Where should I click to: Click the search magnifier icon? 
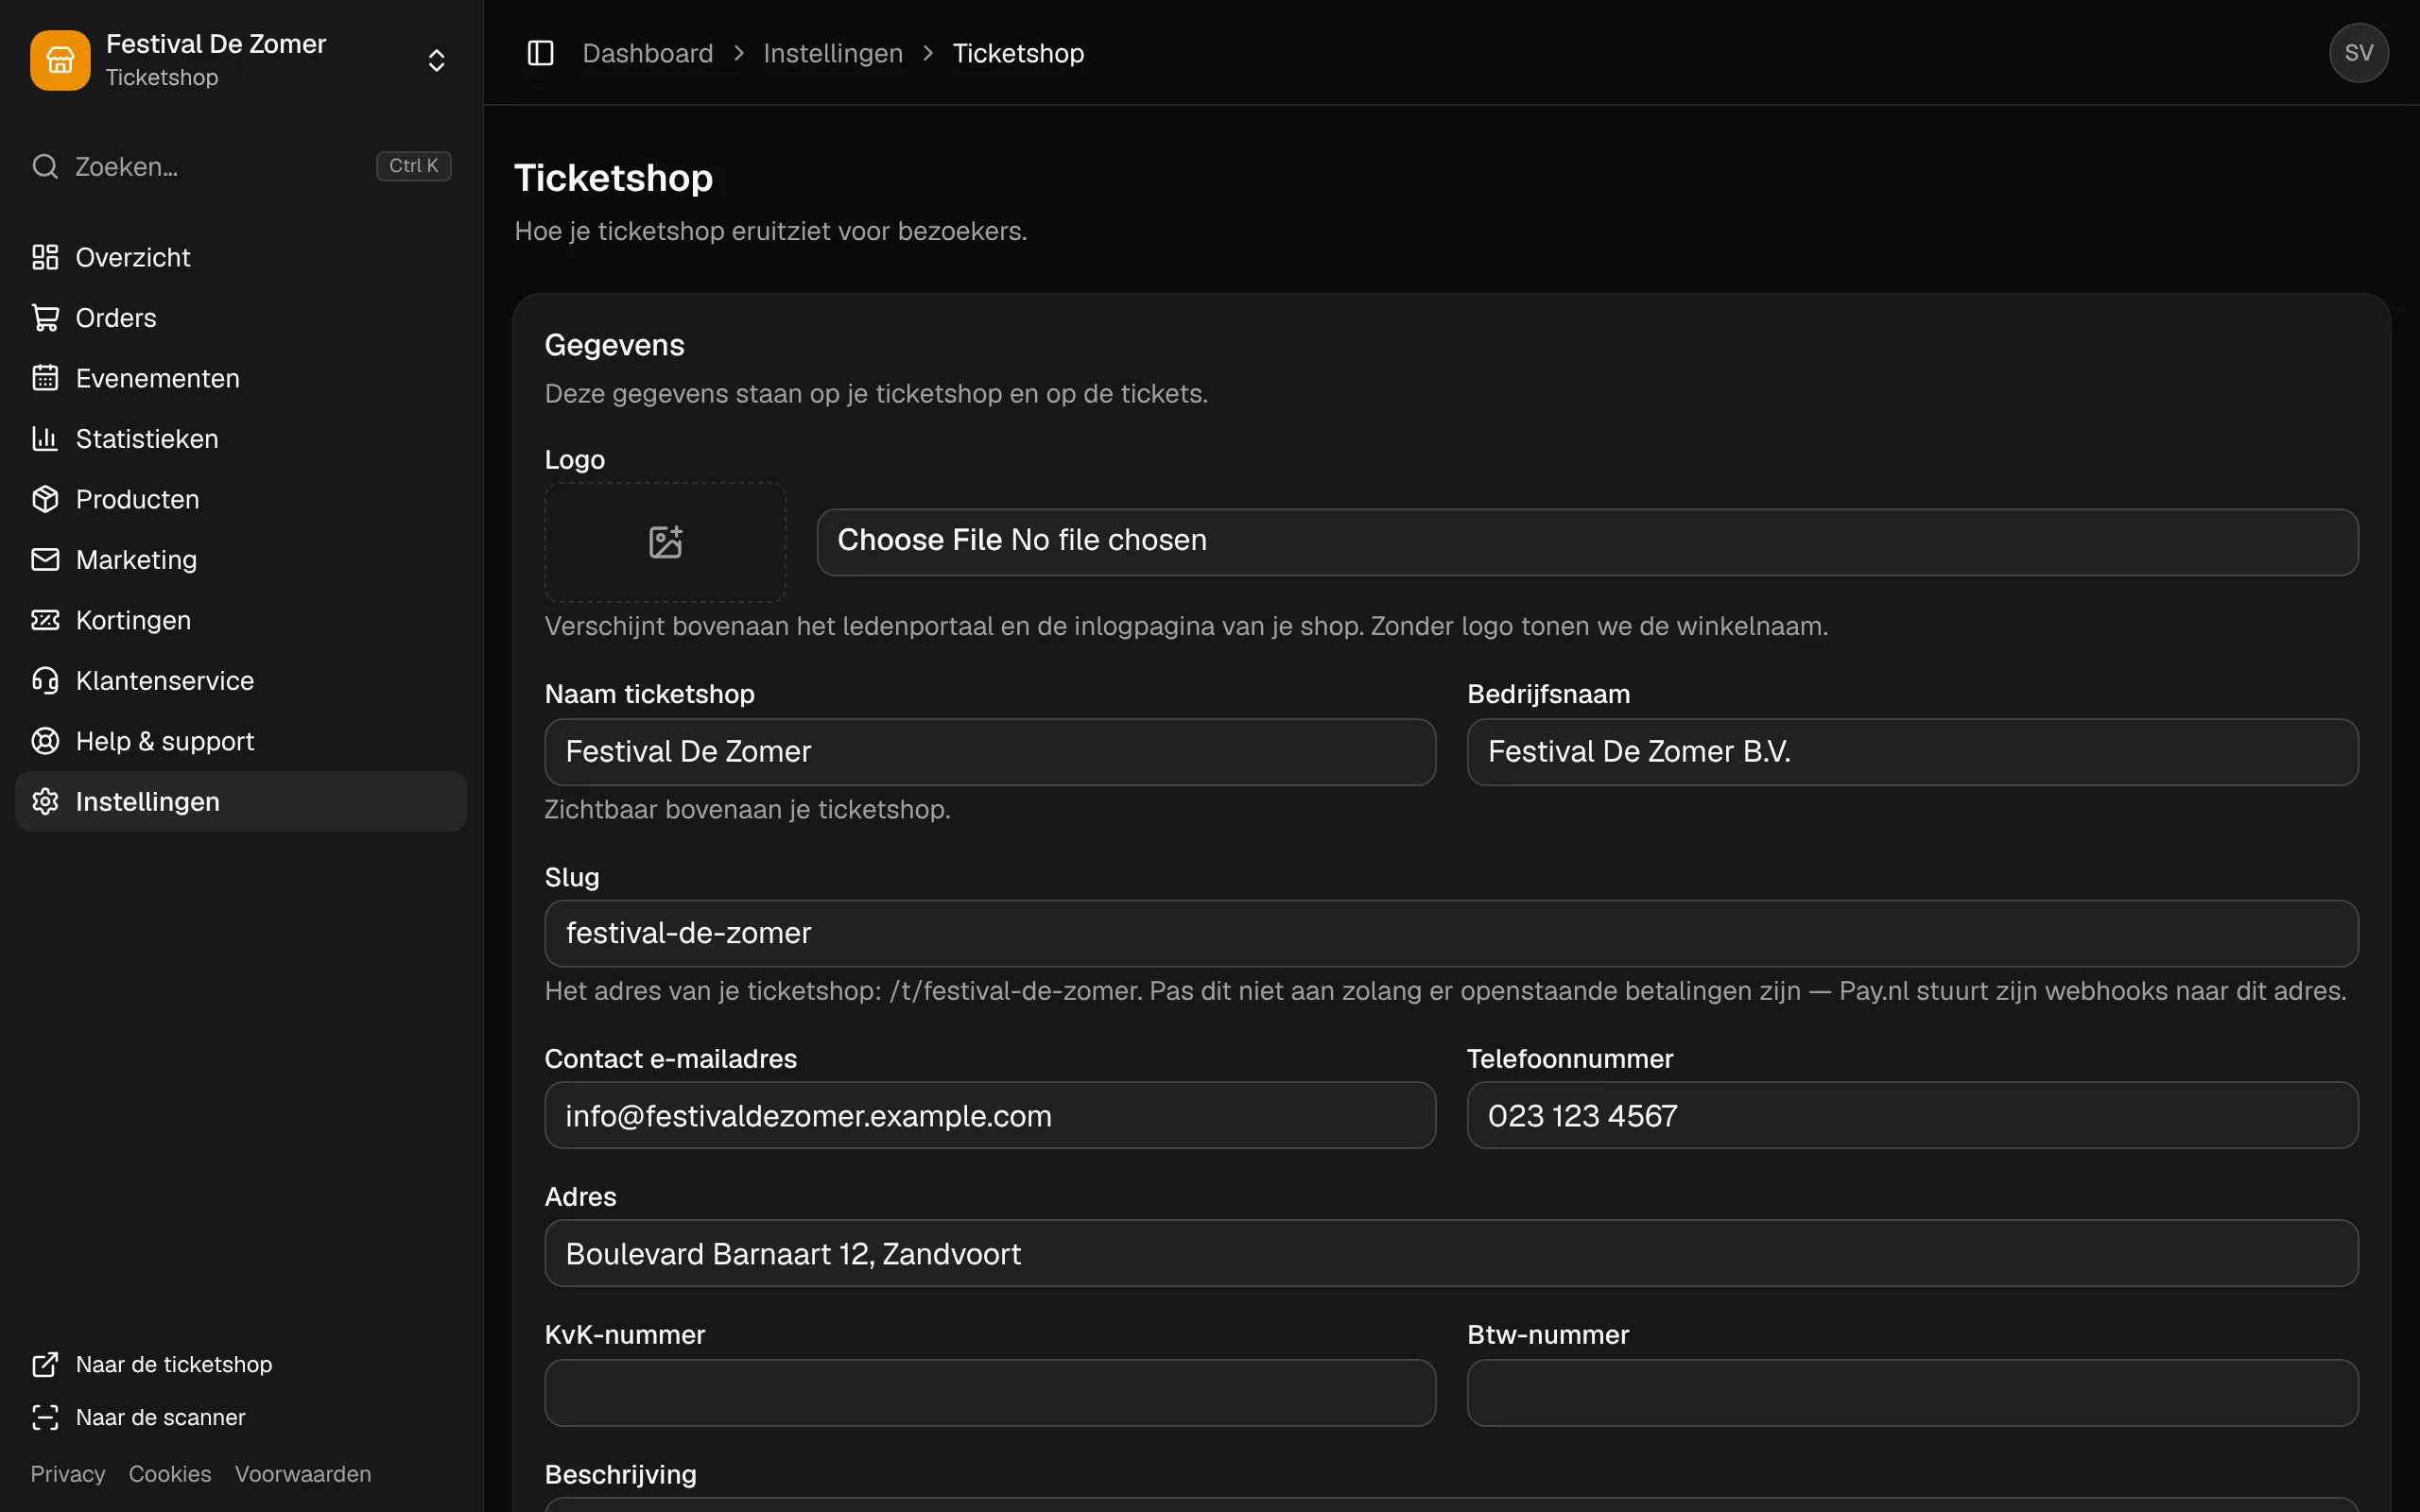pos(45,166)
